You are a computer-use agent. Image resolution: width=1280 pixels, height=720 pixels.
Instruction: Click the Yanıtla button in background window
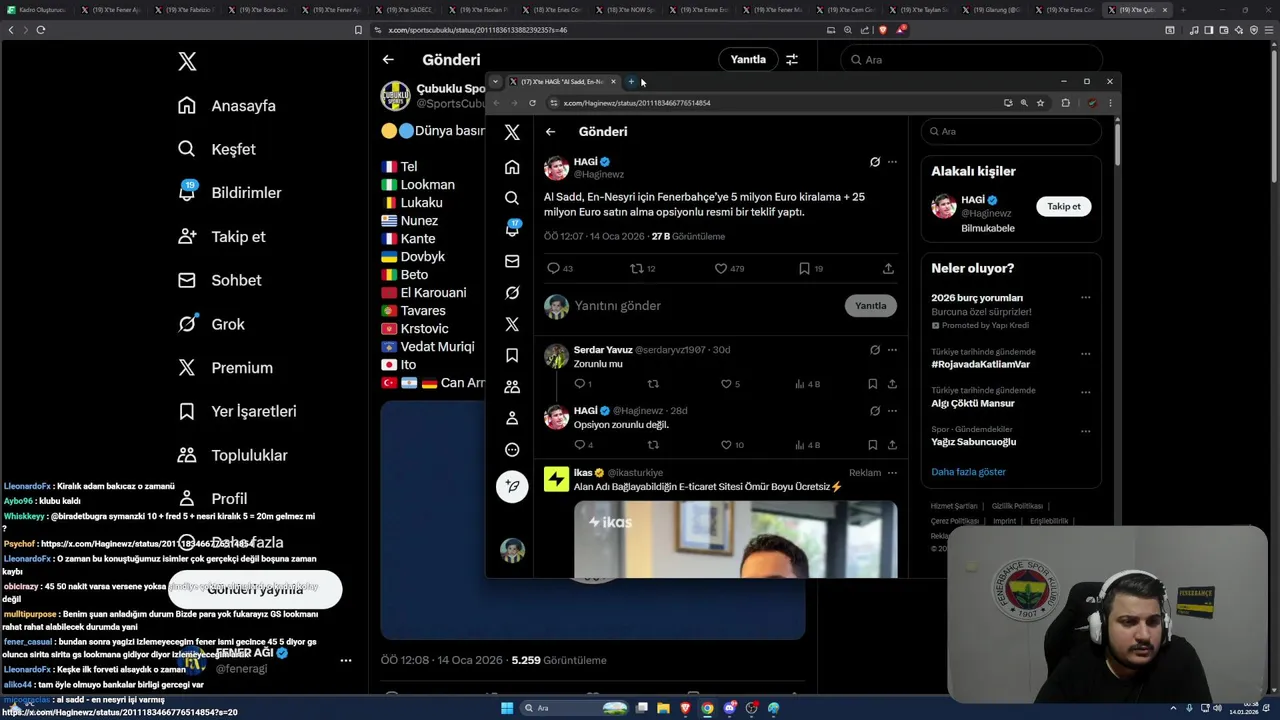[748, 59]
